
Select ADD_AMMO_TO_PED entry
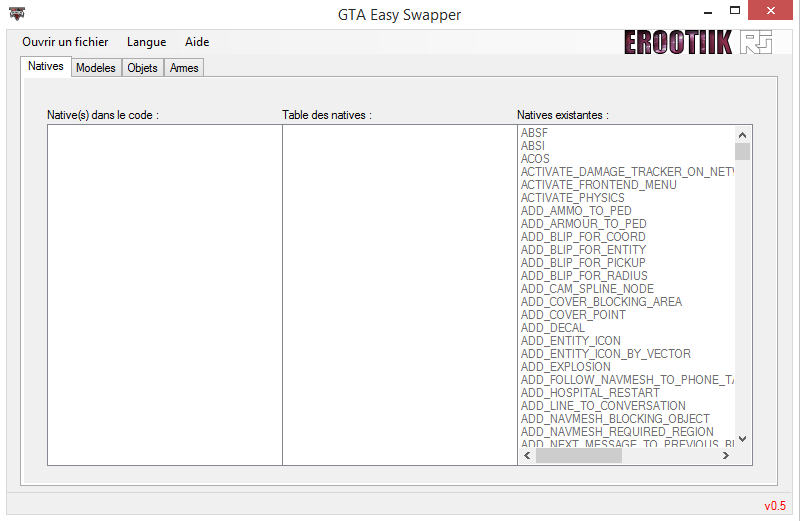(576, 211)
